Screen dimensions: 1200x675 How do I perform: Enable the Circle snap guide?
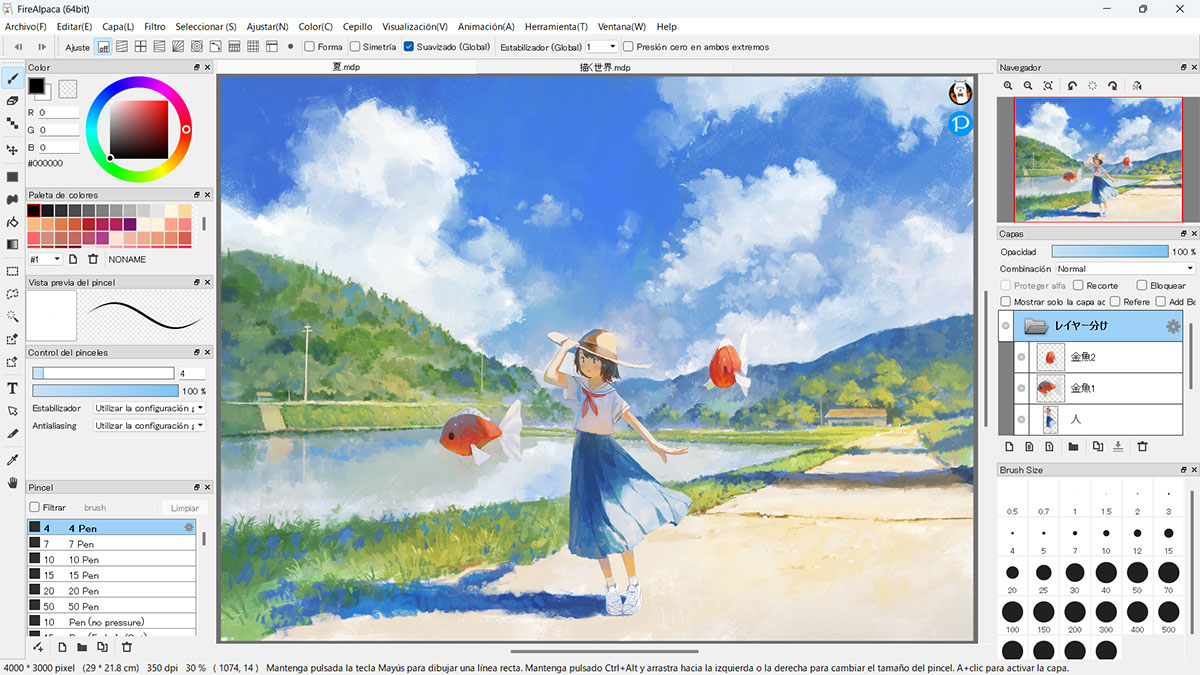pos(197,47)
